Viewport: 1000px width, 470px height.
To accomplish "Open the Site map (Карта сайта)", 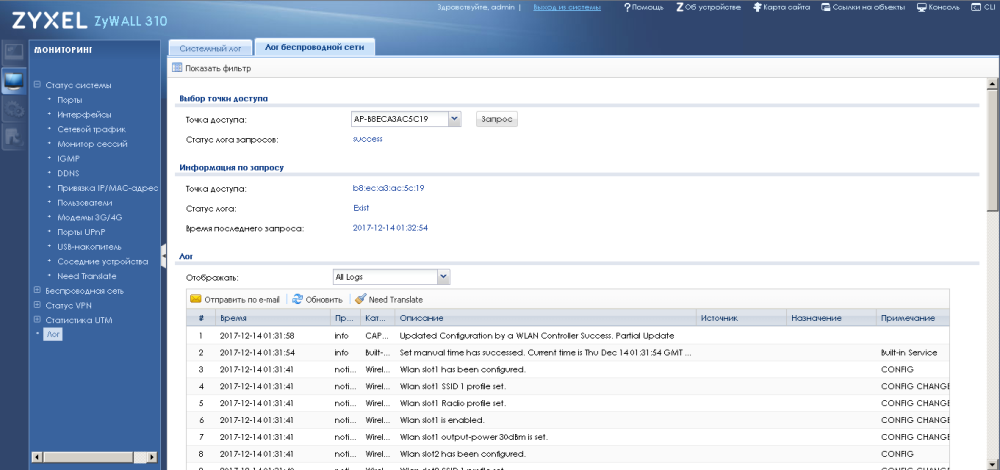I will [x=781, y=7].
